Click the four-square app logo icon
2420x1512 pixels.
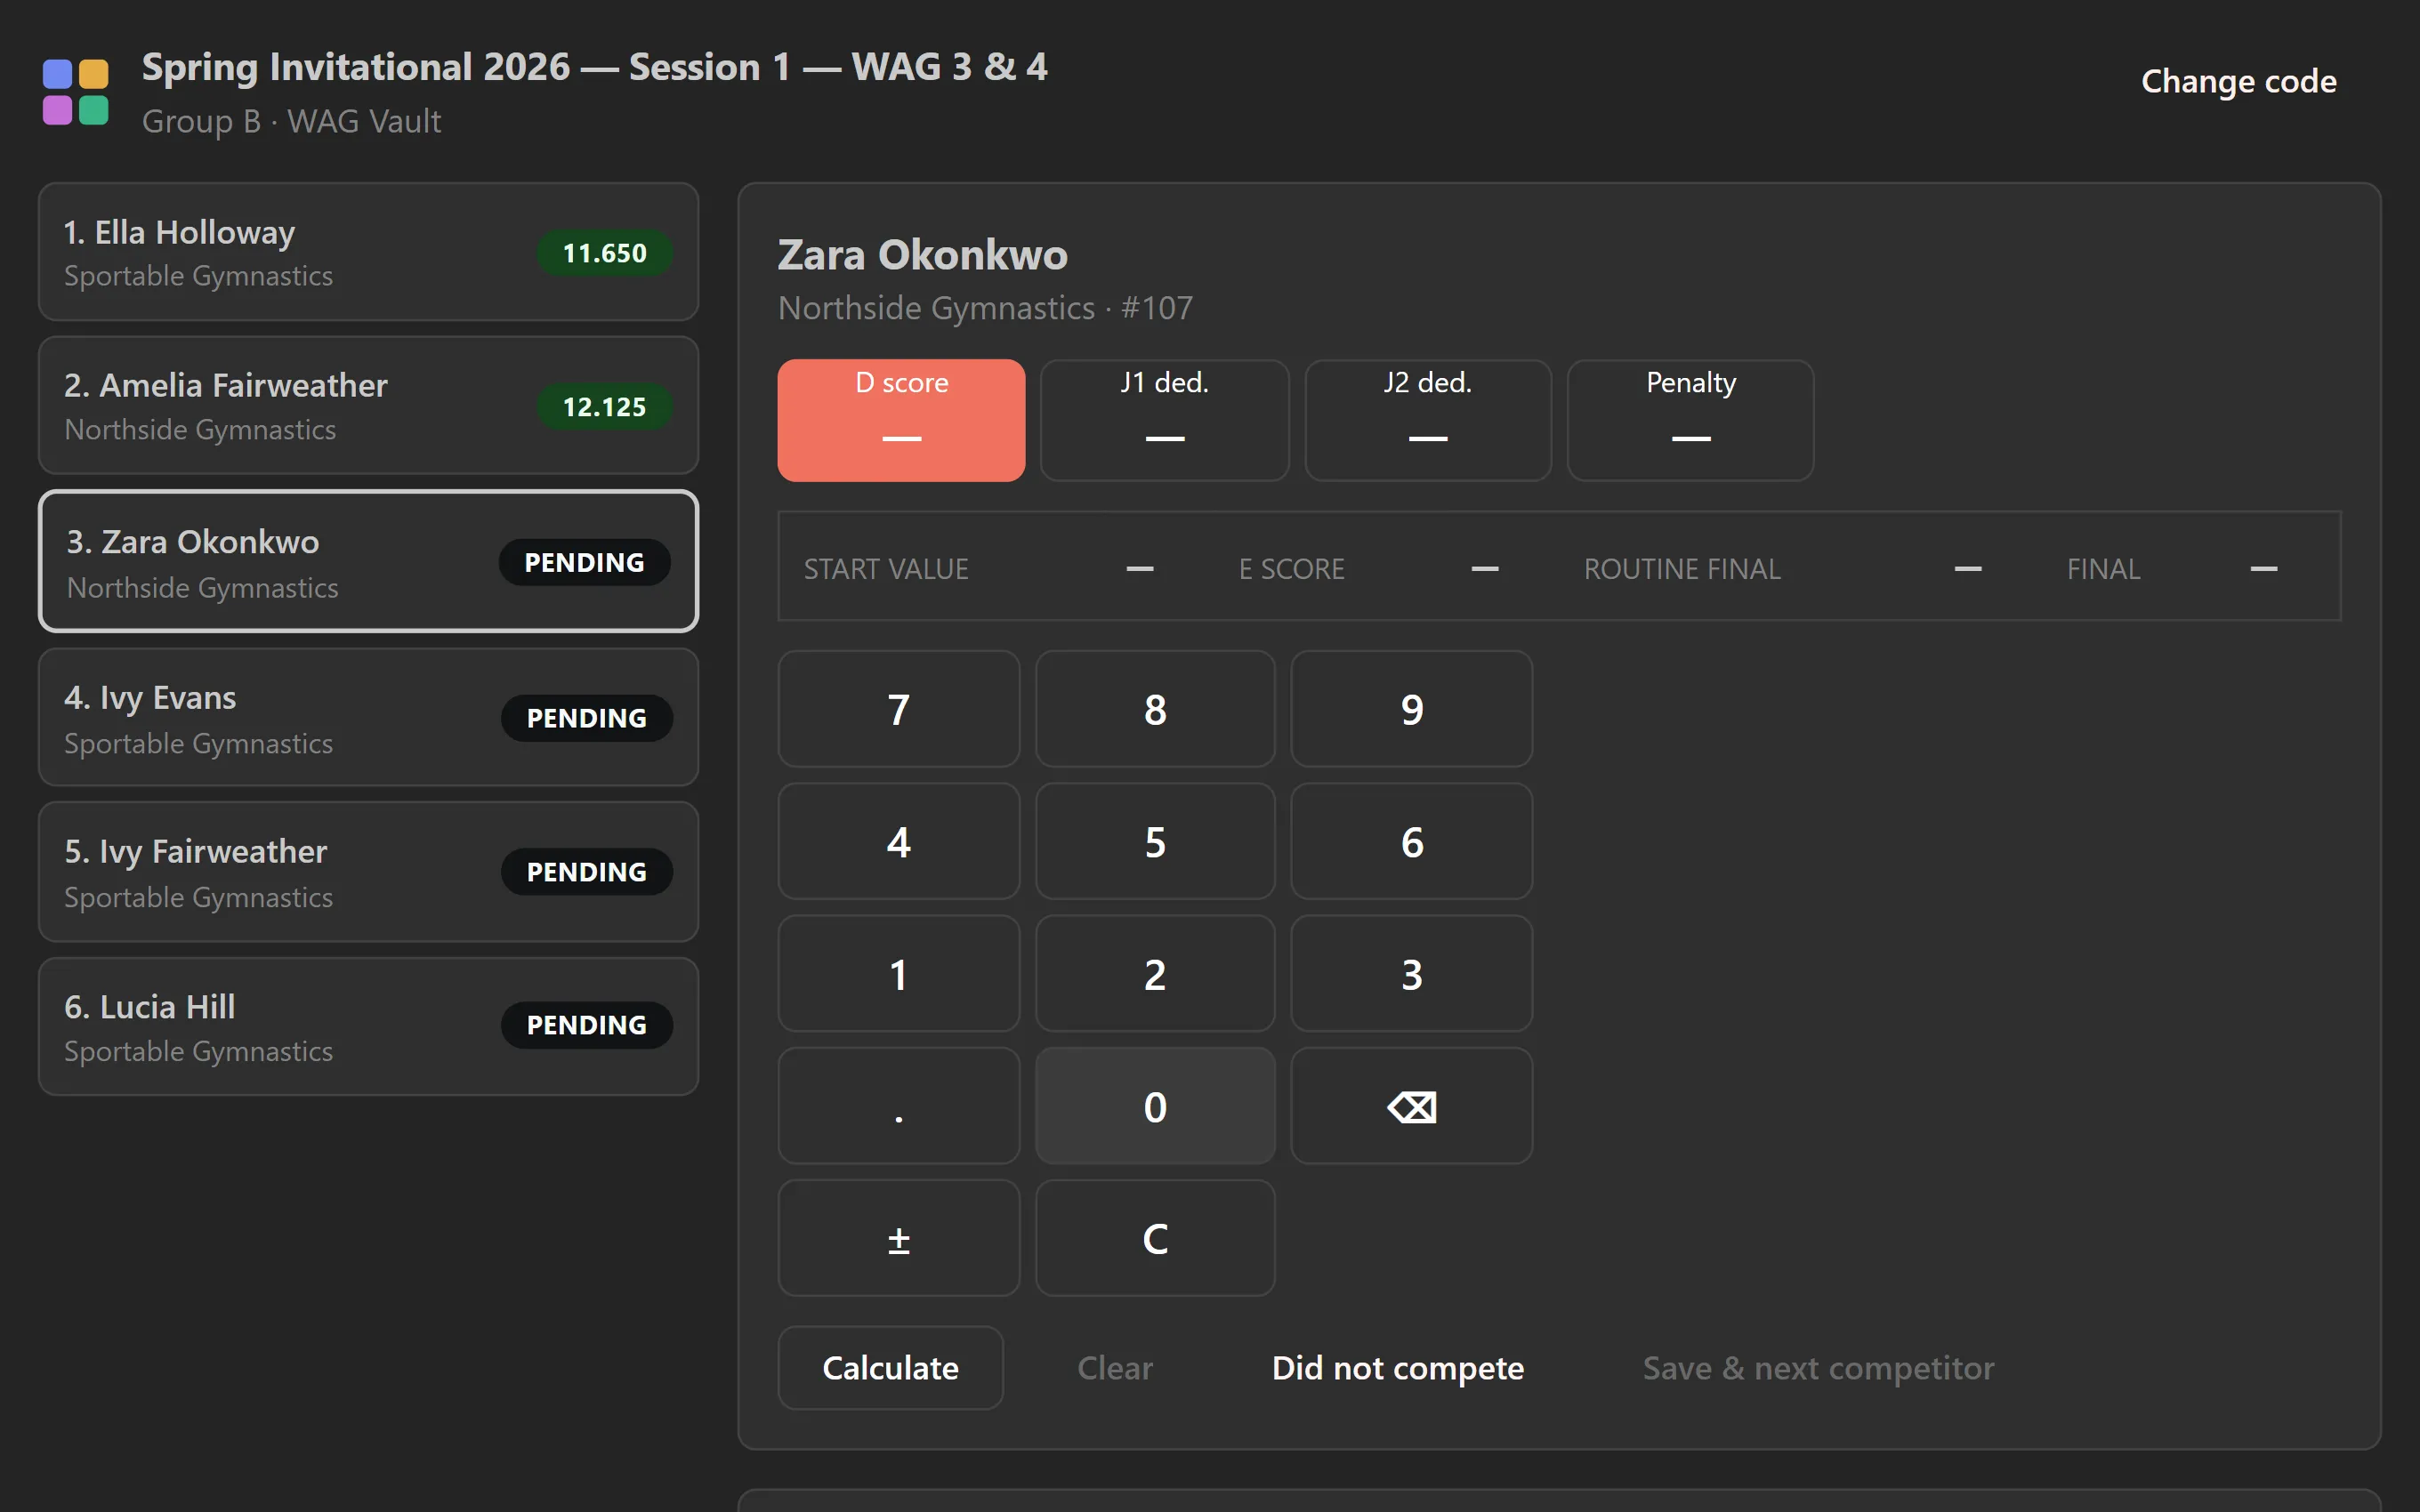(x=76, y=92)
